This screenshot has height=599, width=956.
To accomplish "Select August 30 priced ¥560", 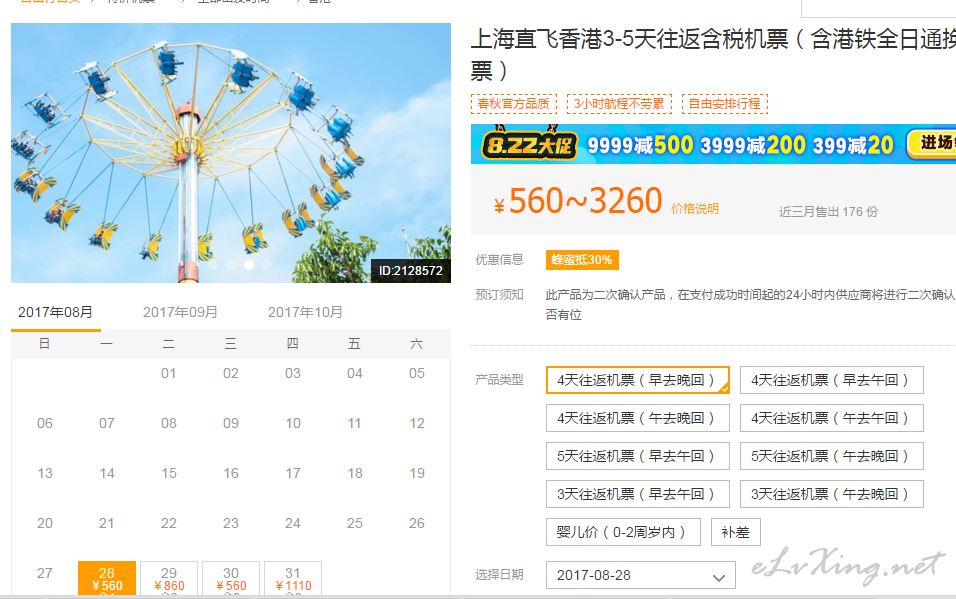I will point(231,578).
